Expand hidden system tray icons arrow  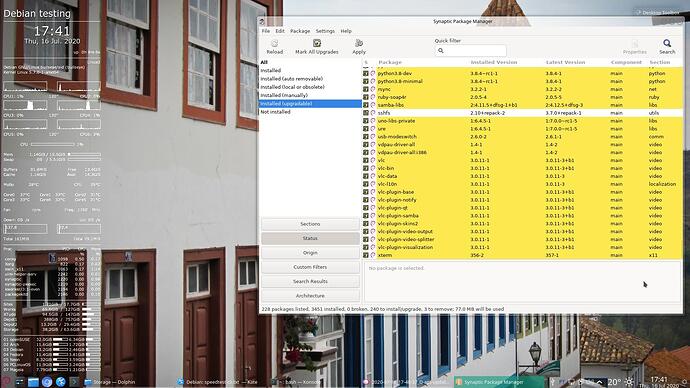click(x=599, y=382)
